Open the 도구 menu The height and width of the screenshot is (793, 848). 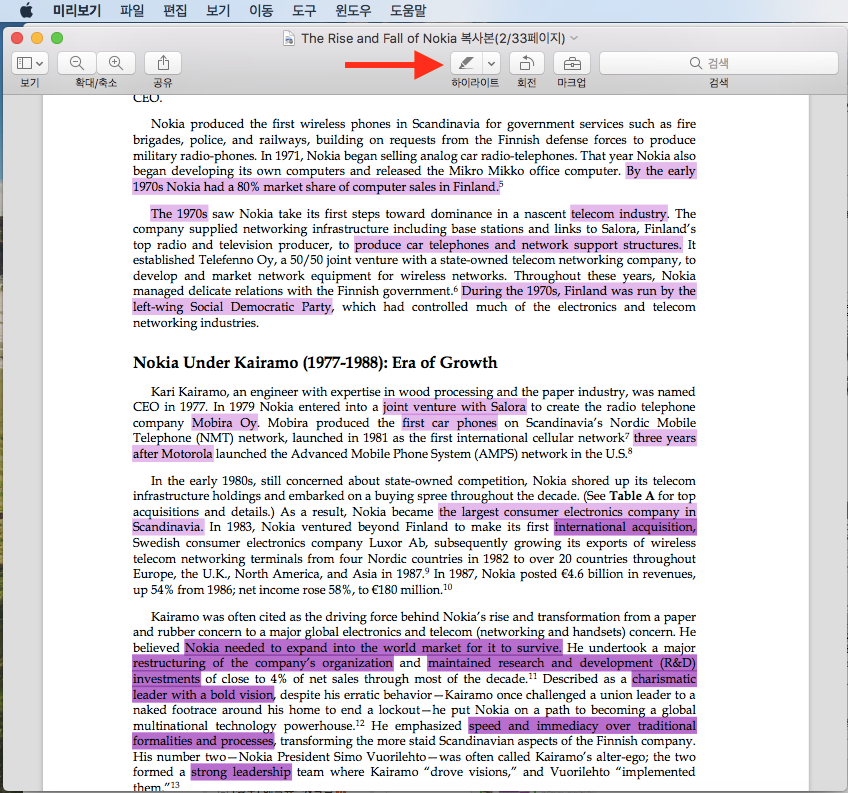coord(304,10)
